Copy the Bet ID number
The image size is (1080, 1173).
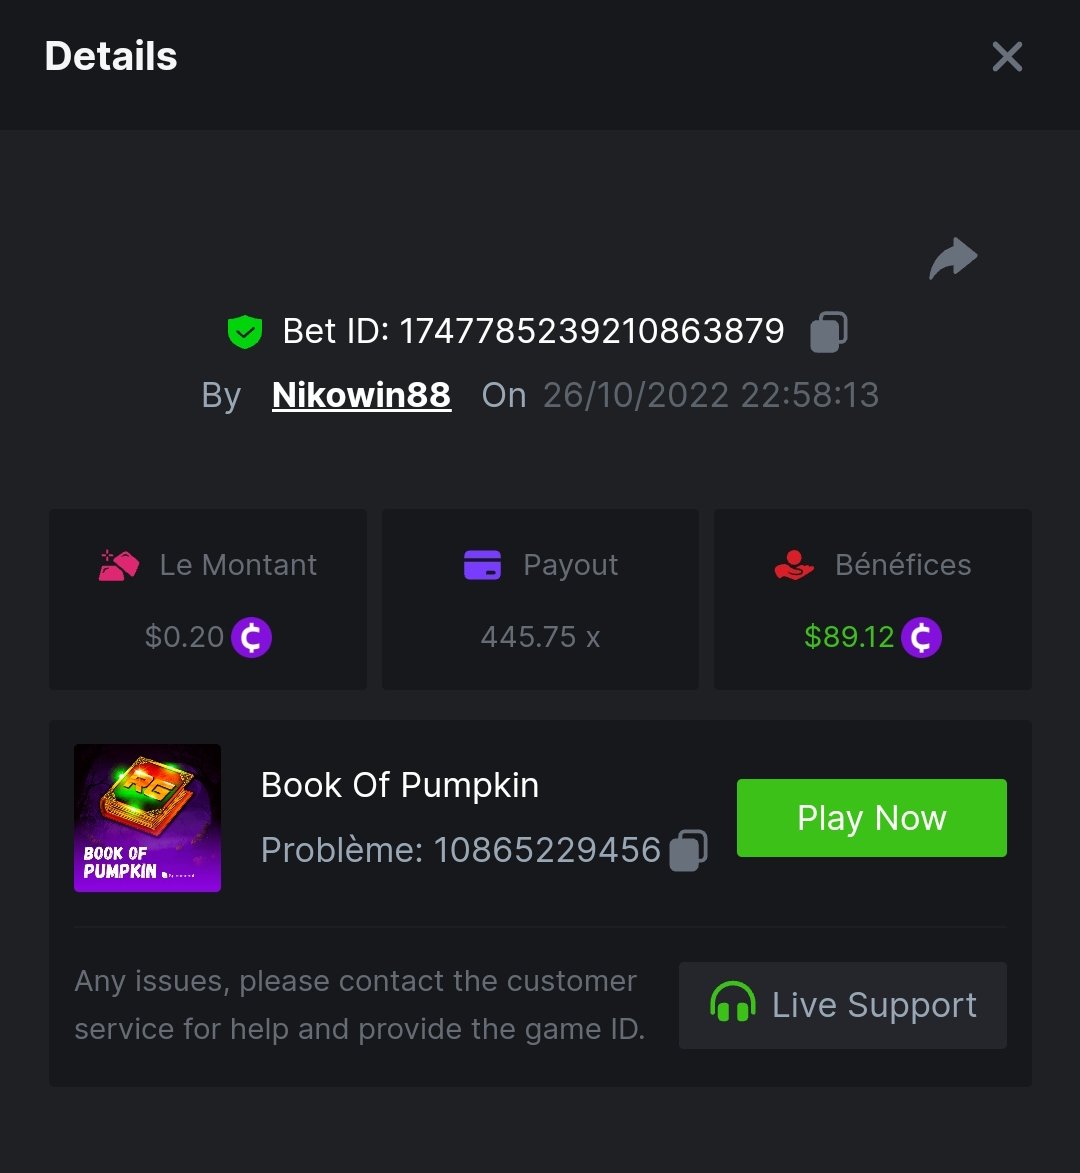(x=828, y=332)
